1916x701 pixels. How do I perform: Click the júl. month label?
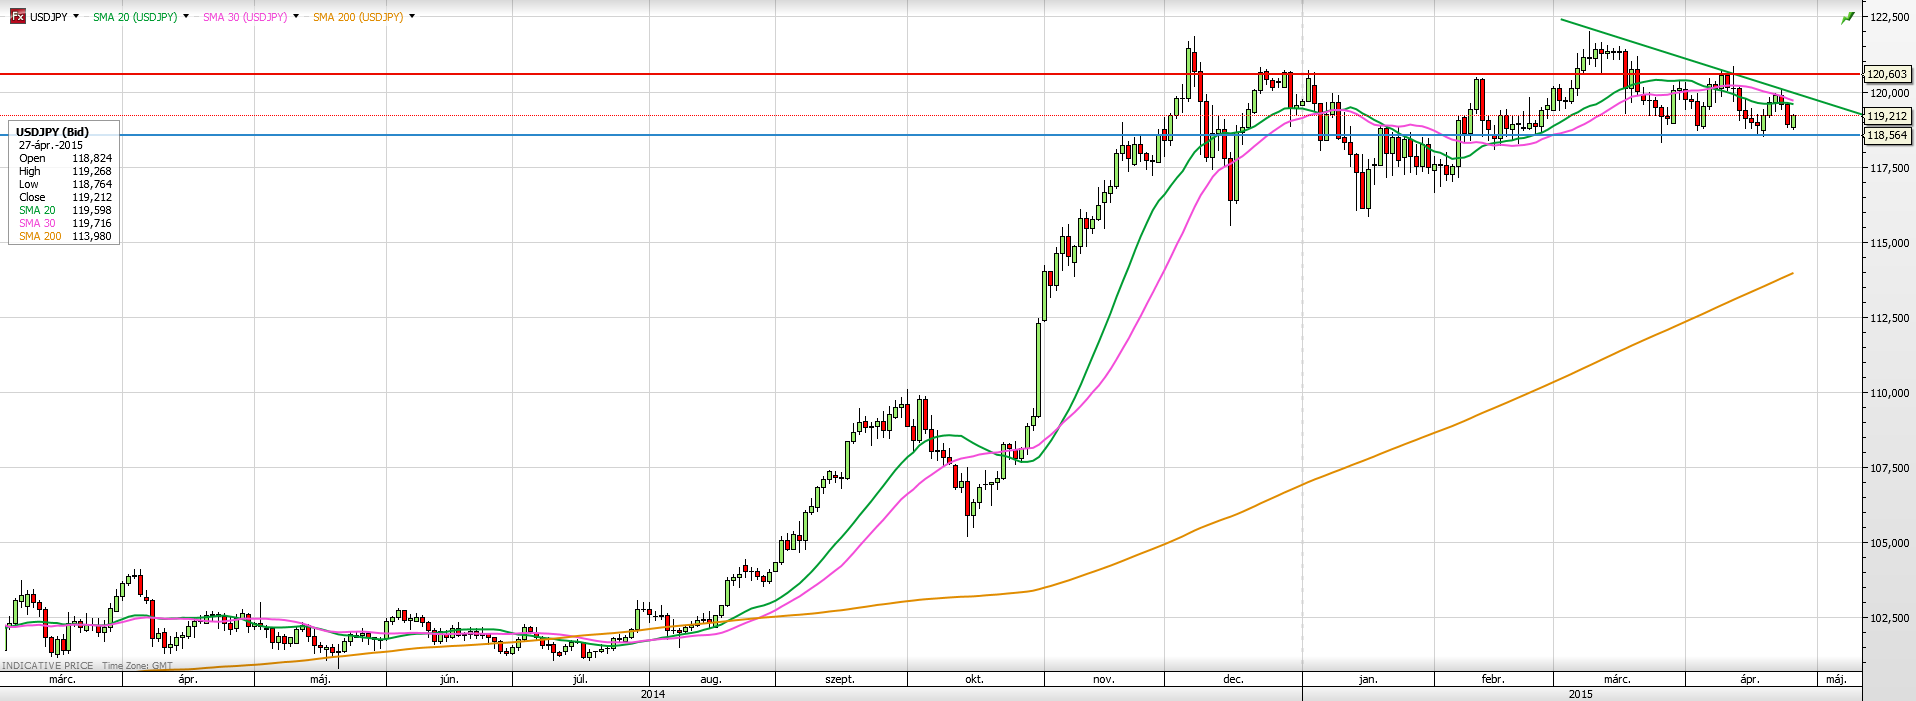pos(580,679)
